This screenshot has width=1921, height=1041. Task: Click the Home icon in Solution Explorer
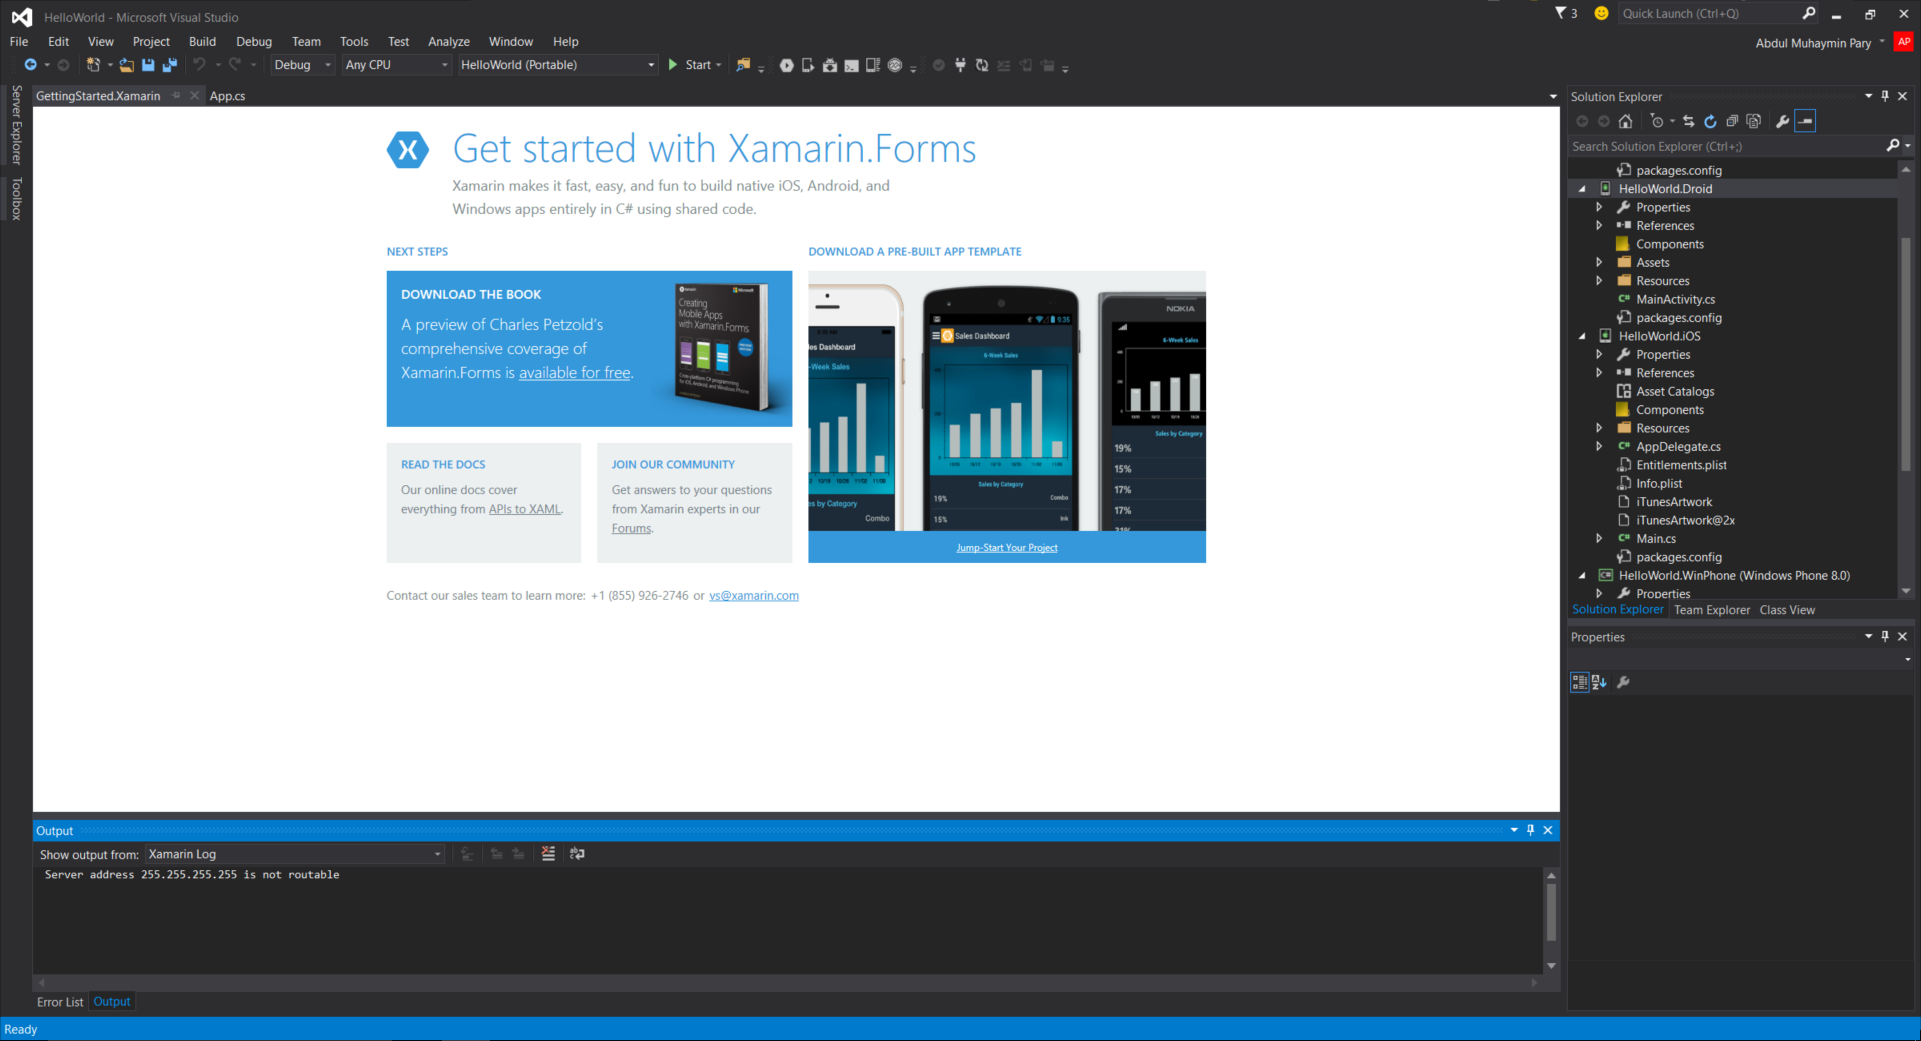coord(1625,121)
